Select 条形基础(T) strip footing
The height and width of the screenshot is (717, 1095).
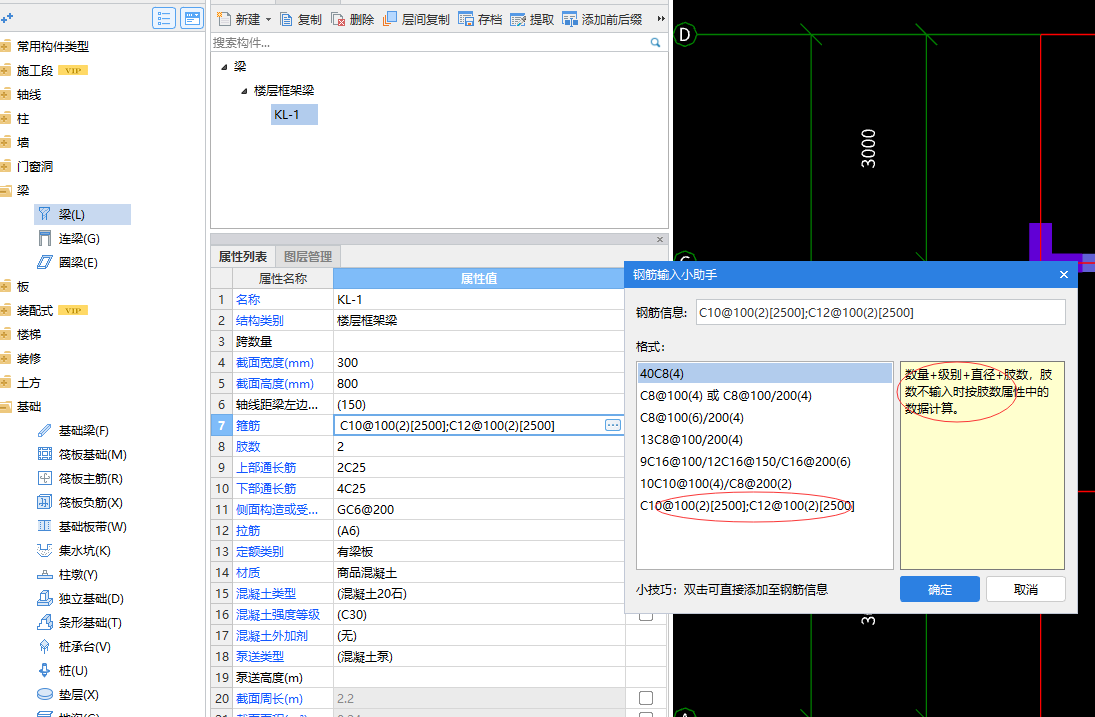80,623
